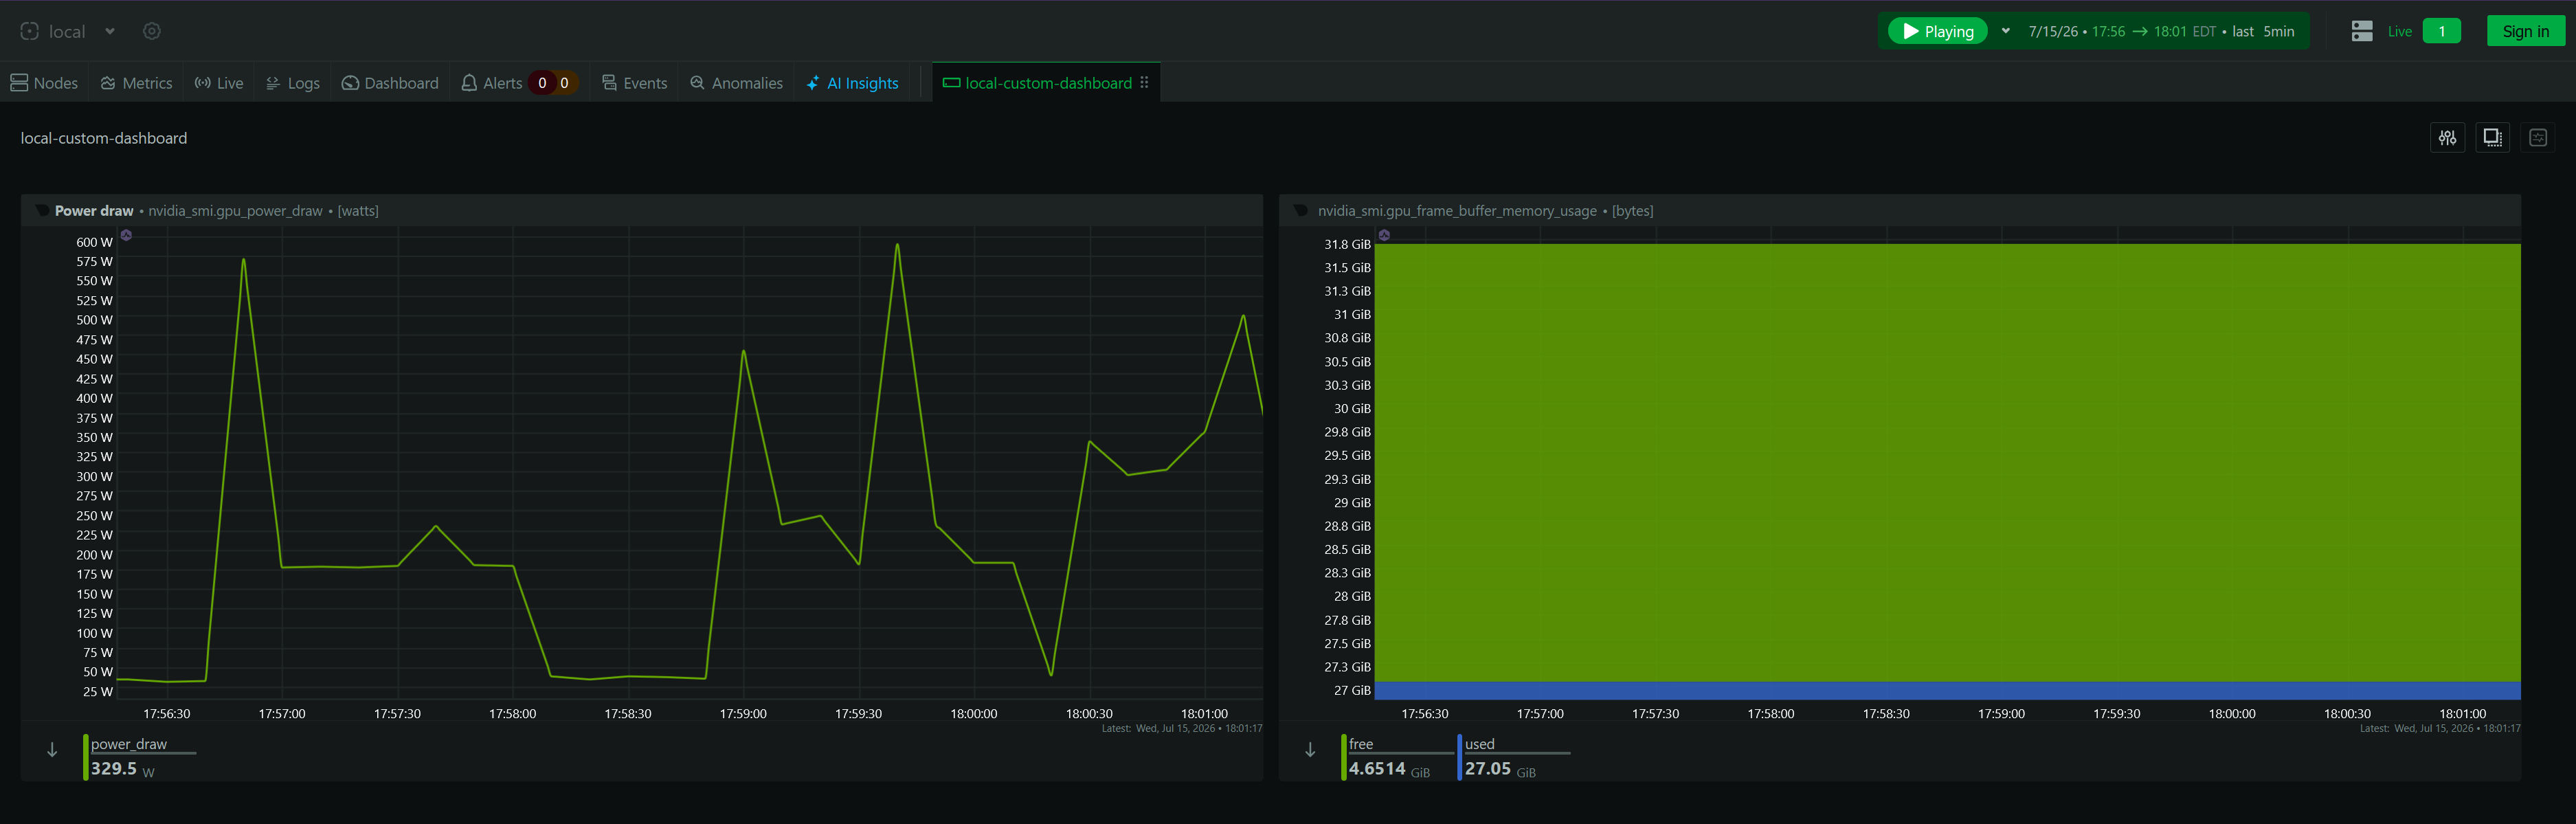2576x824 pixels.
Task: Click the local-custom-dashboard page heading
Action: click(104, 138)
